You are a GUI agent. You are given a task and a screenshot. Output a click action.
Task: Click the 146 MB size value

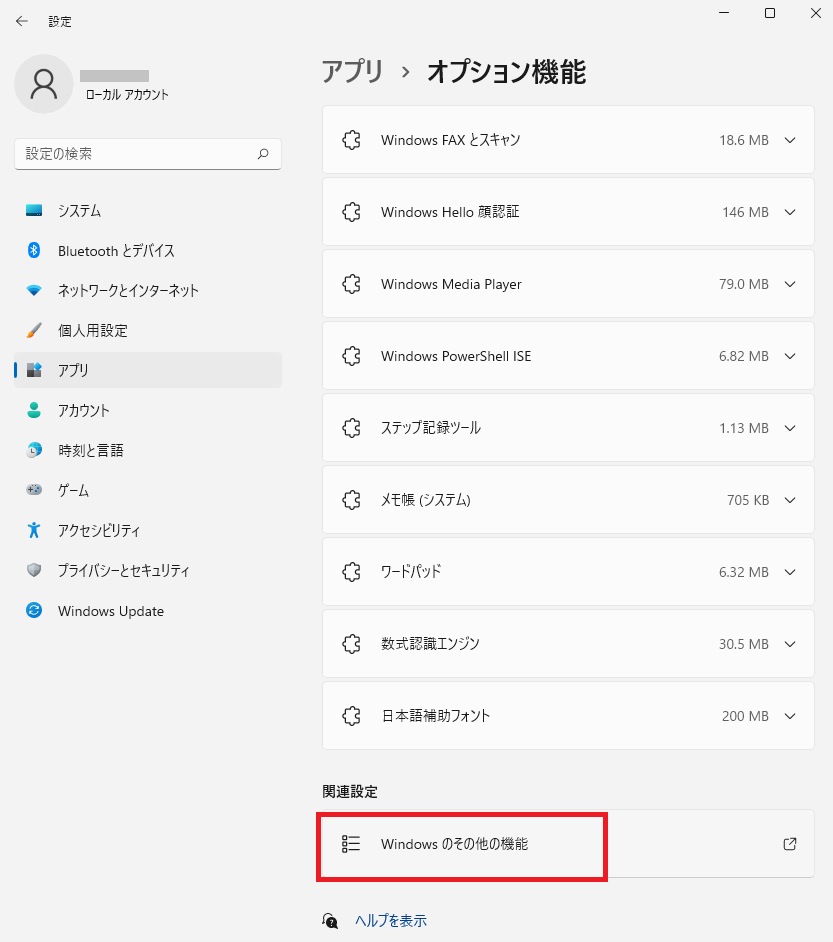point(745,212)
